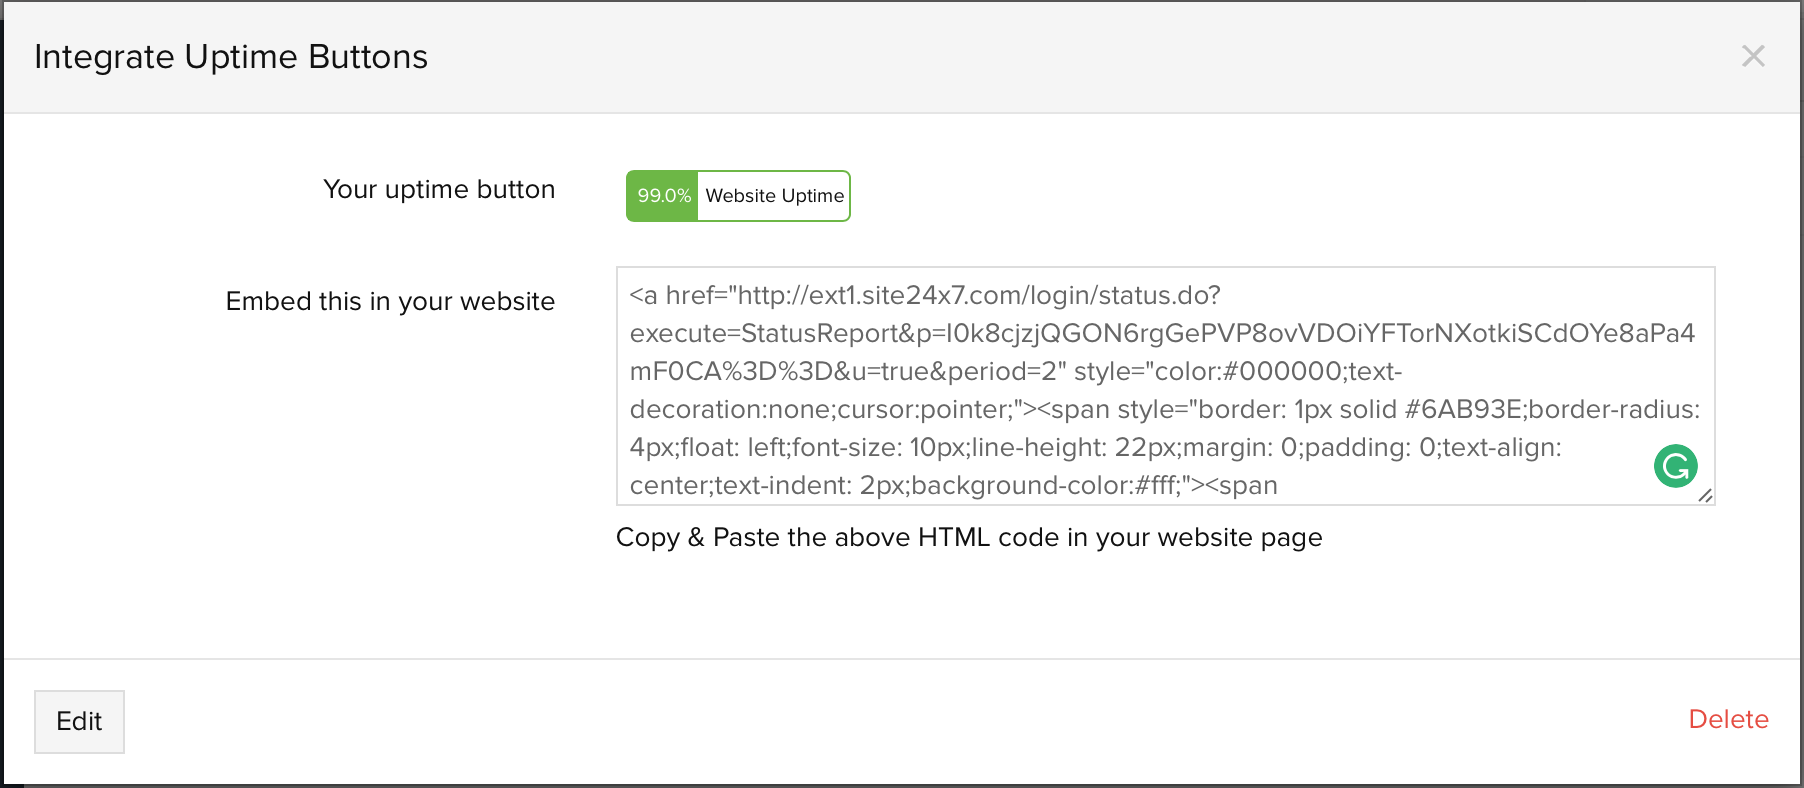Click the Grammarly icon in the embed box
The width and height of the screenshot is (1804, 788).
pyautogui.click(x=1675, y=466)
